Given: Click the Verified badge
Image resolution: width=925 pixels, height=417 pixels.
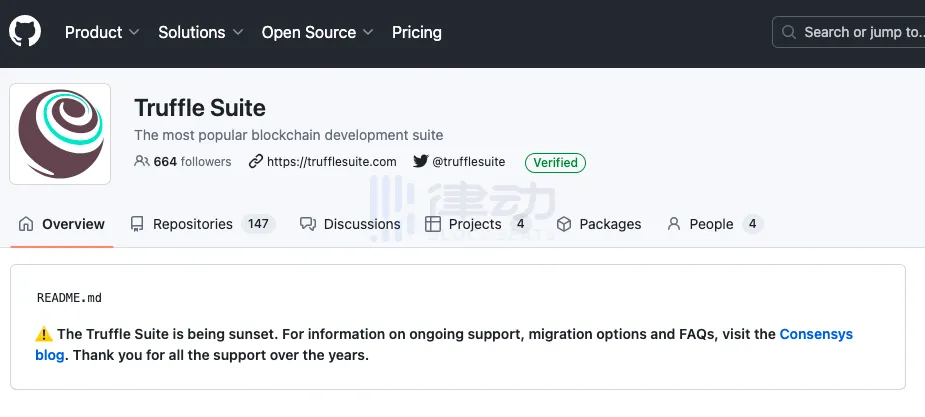Looking at the screenshot, I should tap(555, 163).
